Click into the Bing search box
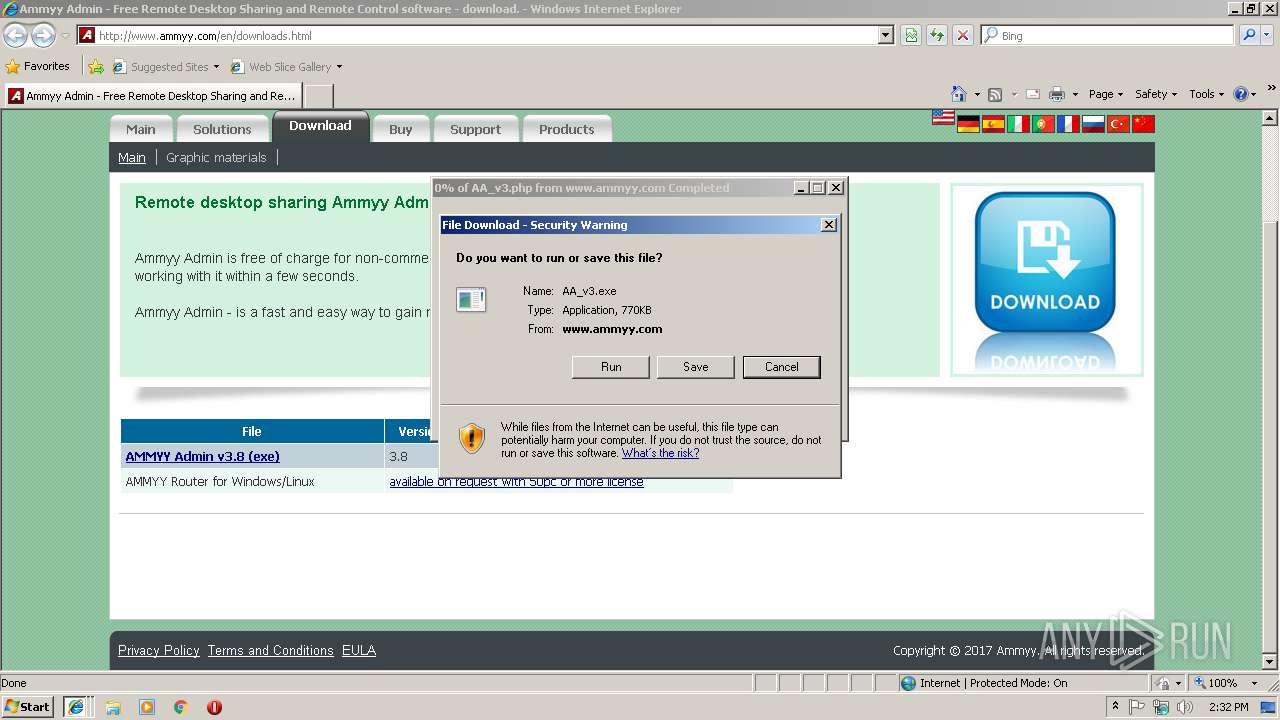1280x720 pixels. pos(1108,35)
